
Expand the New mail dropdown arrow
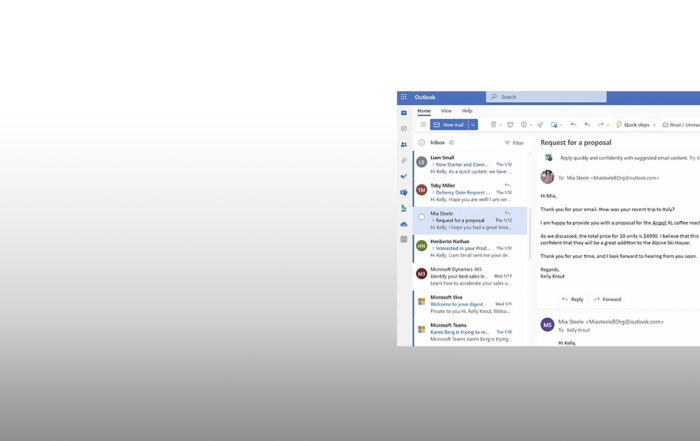(x=473, y=125)
